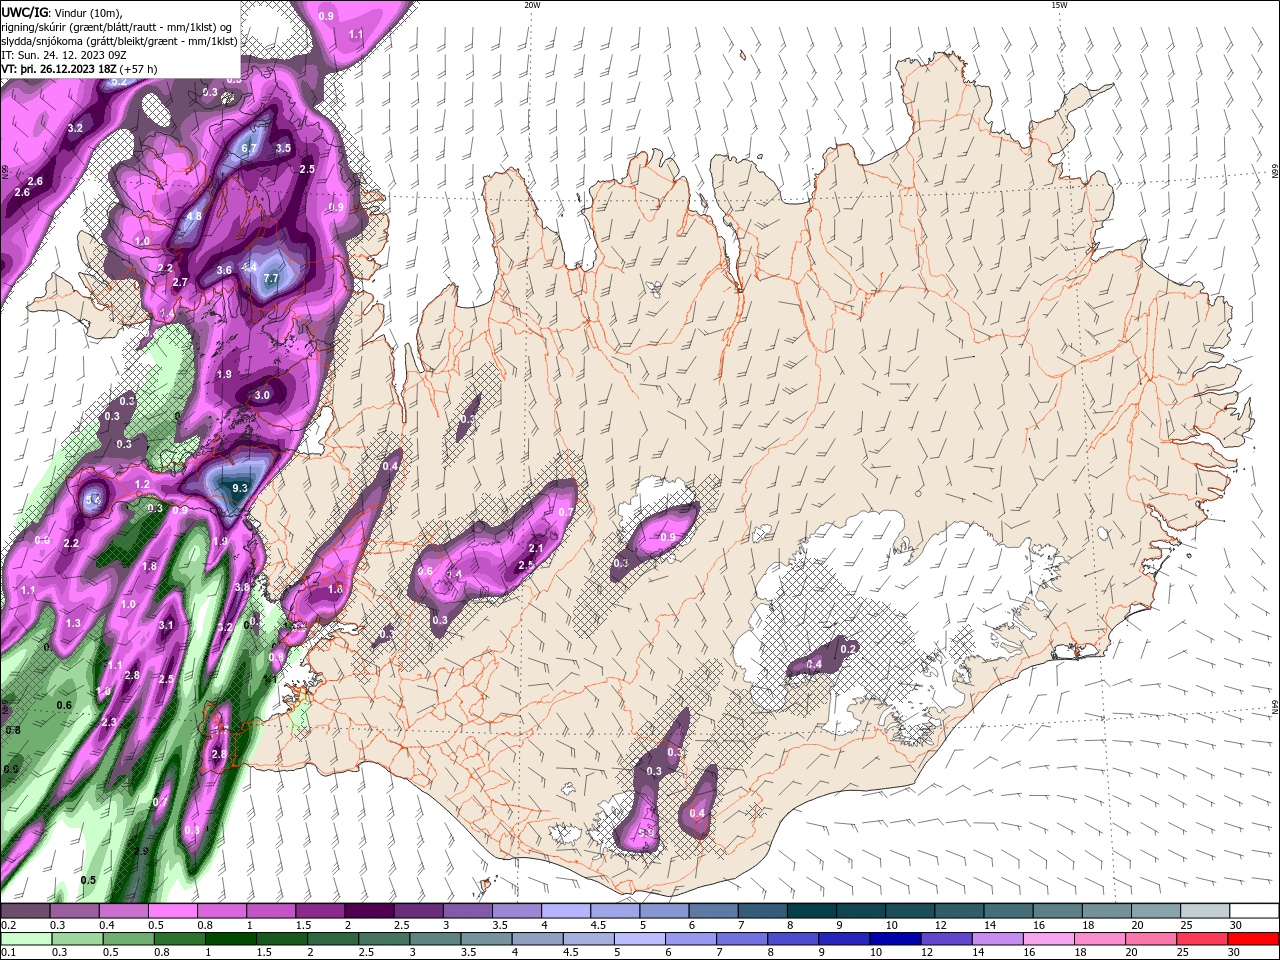Viewport: 1280px width, 960px height.
Task: Click the 1.2 value left of the 9.3 peak
Action: (x=142, y=484)
